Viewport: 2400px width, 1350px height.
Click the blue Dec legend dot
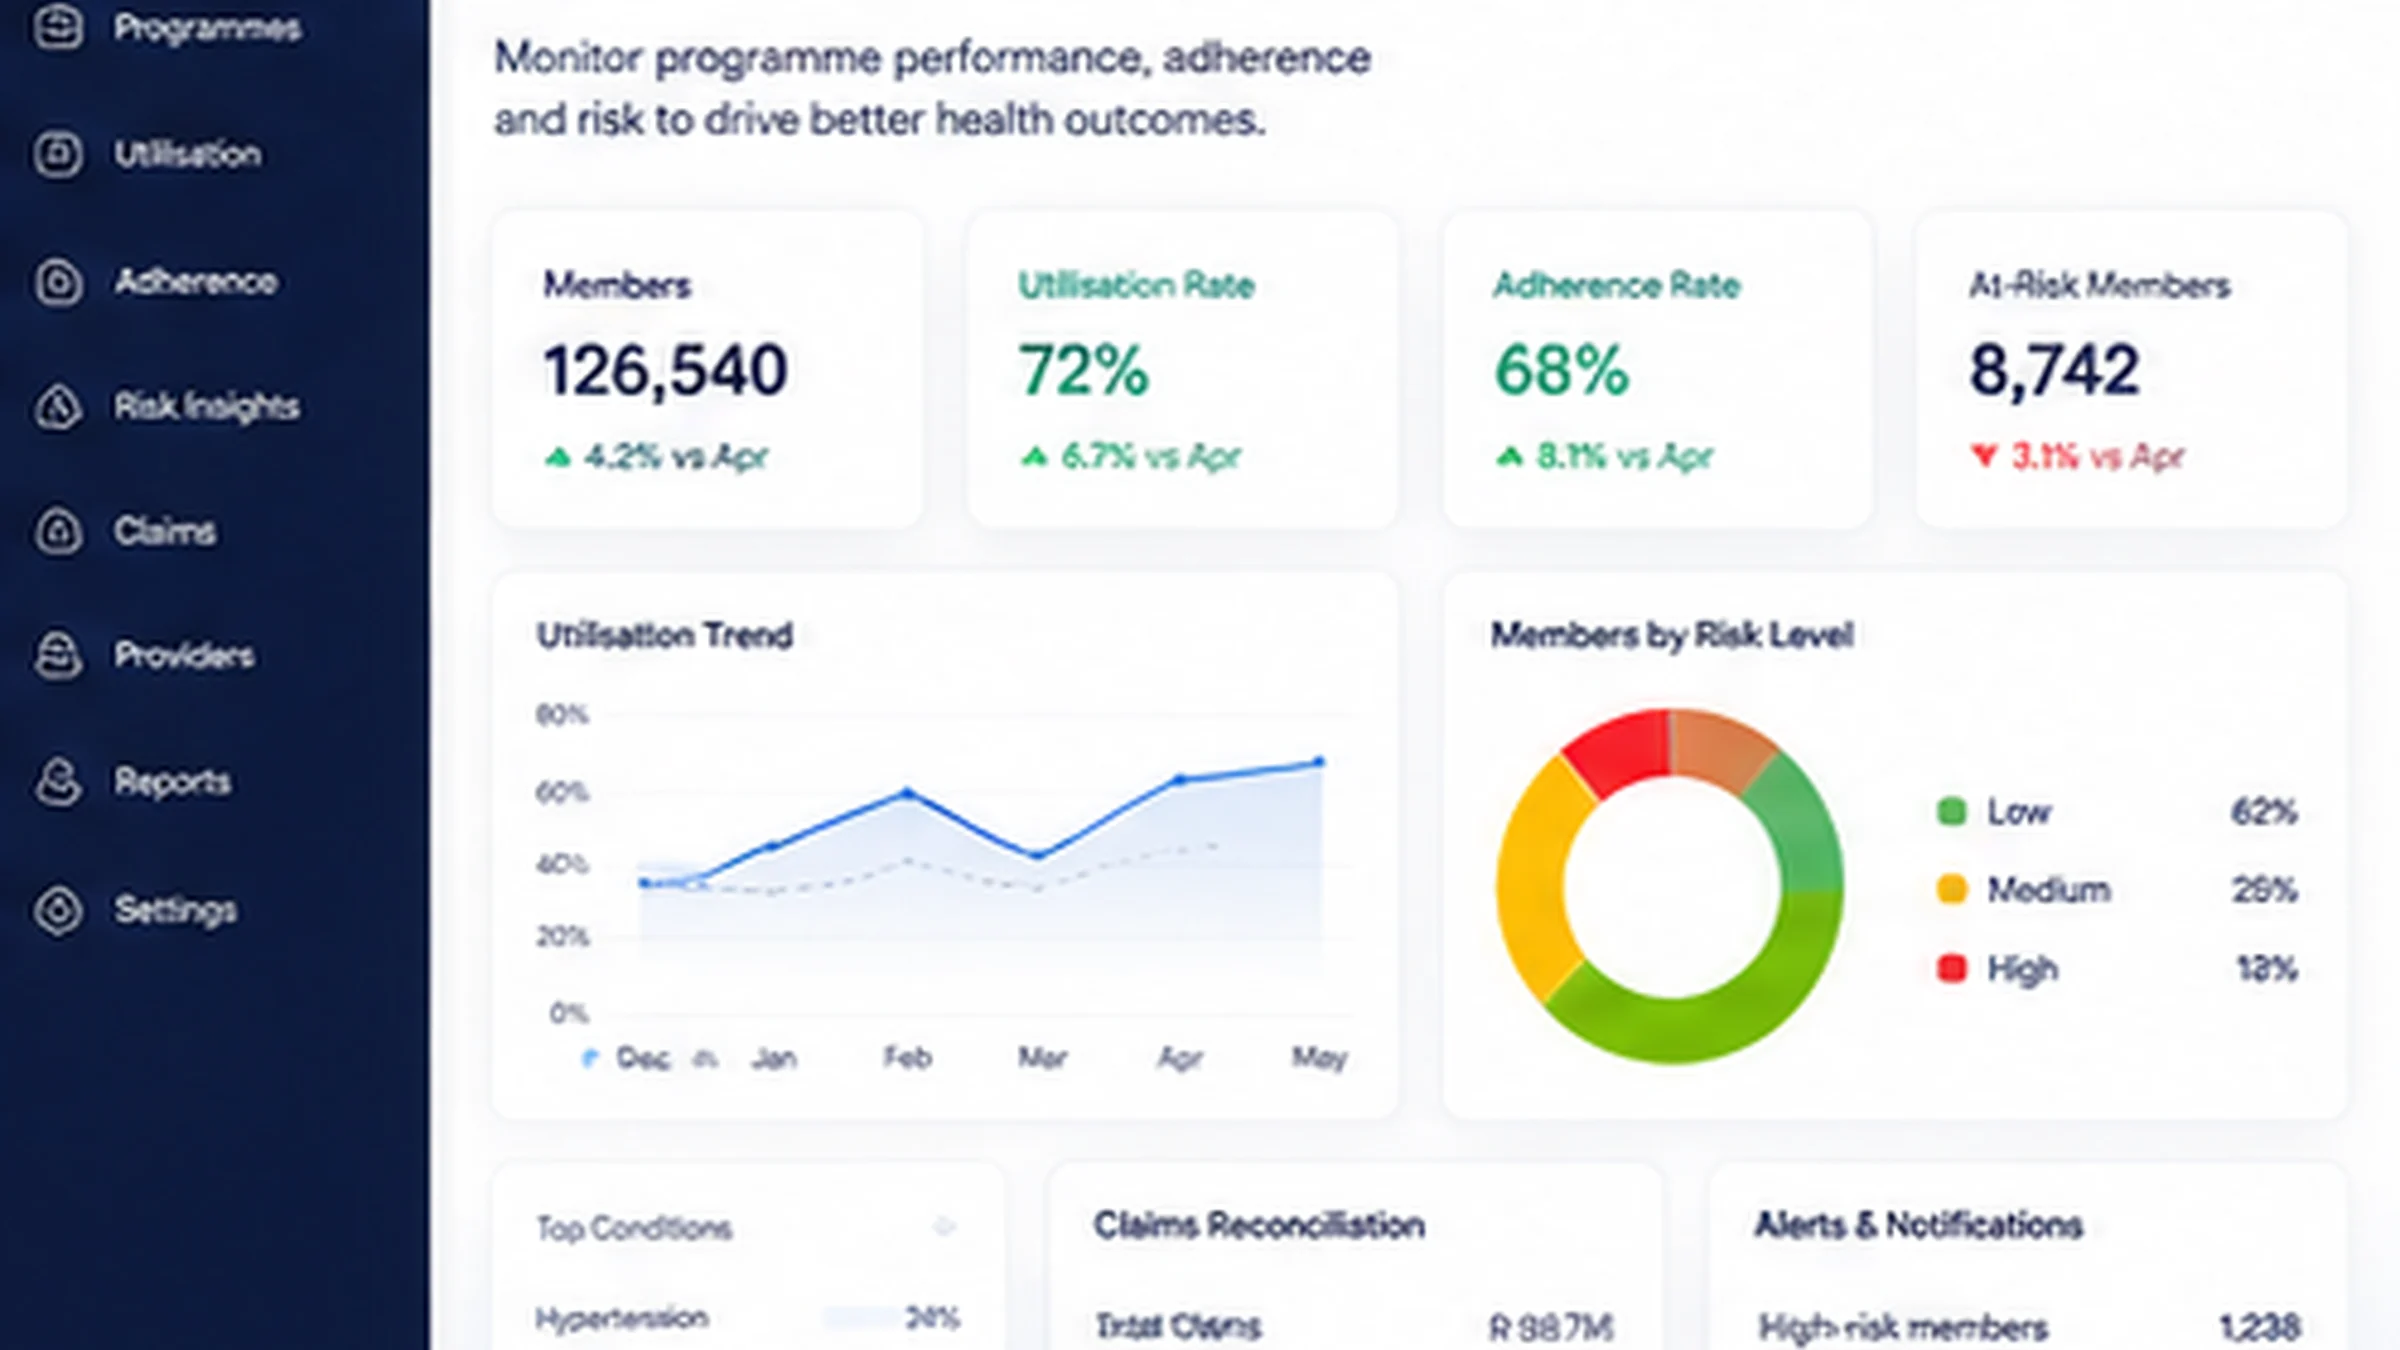click(x=589, y=1058)
